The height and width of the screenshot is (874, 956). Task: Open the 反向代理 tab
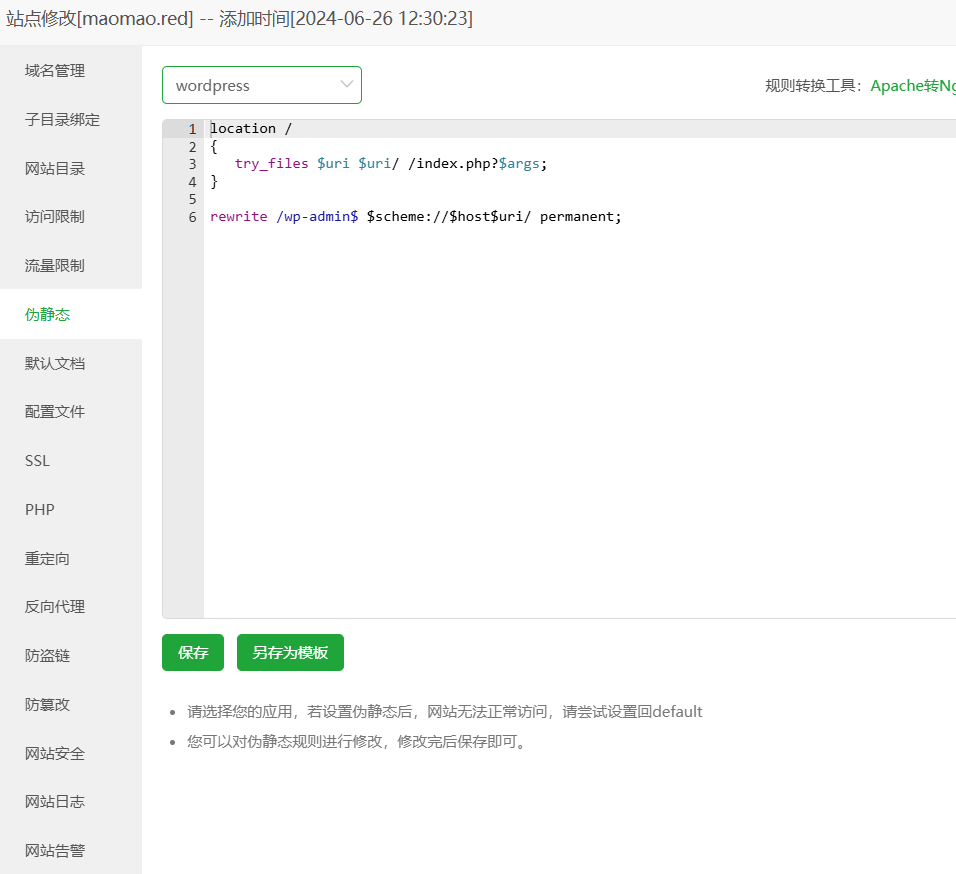[71, 607]
